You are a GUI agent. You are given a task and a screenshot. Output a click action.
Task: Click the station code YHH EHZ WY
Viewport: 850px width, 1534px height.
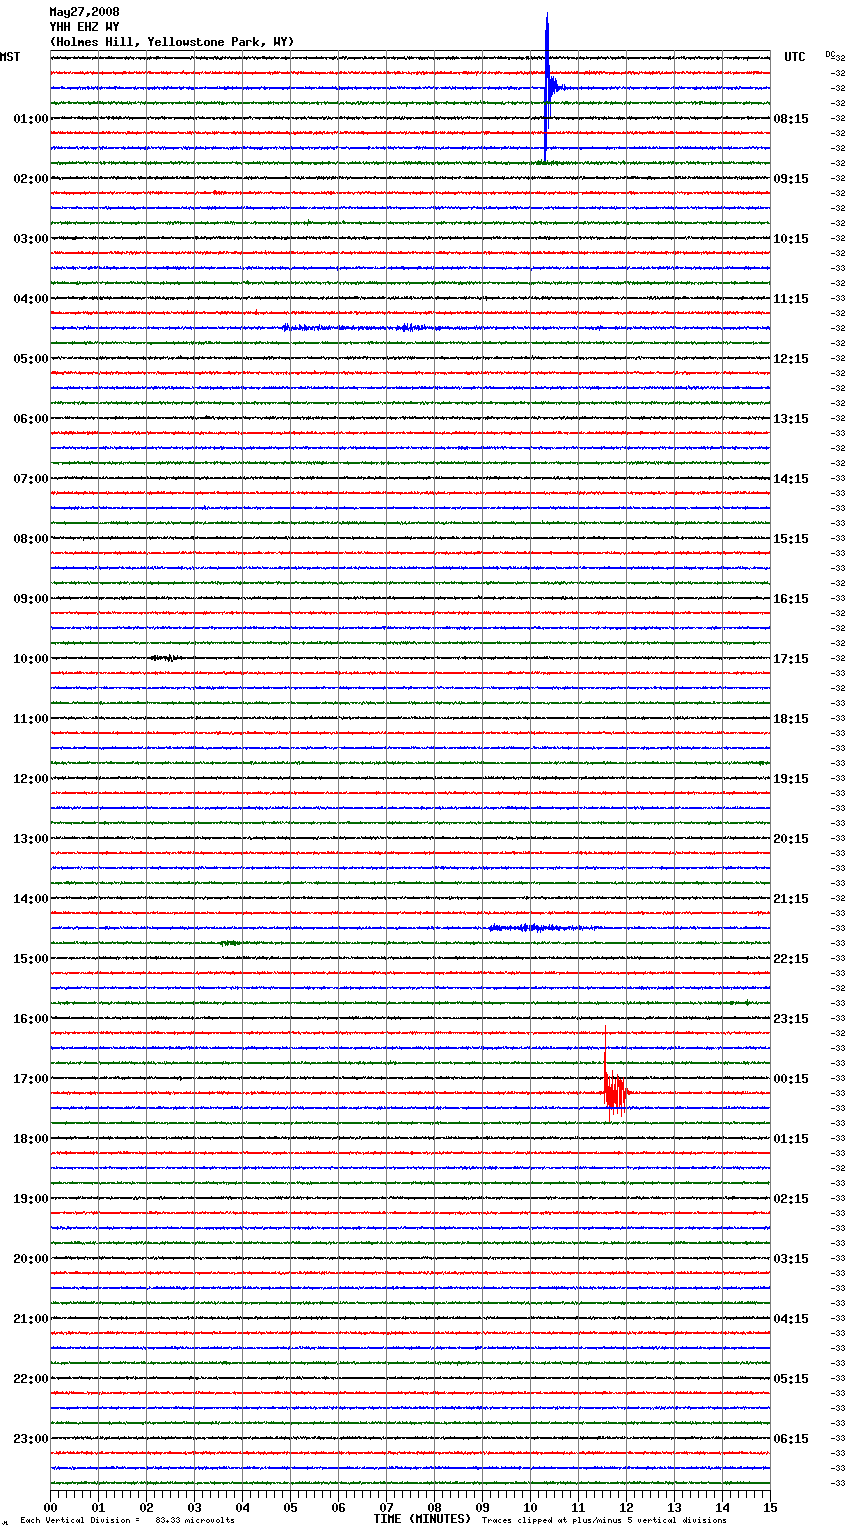coord(84,27)
